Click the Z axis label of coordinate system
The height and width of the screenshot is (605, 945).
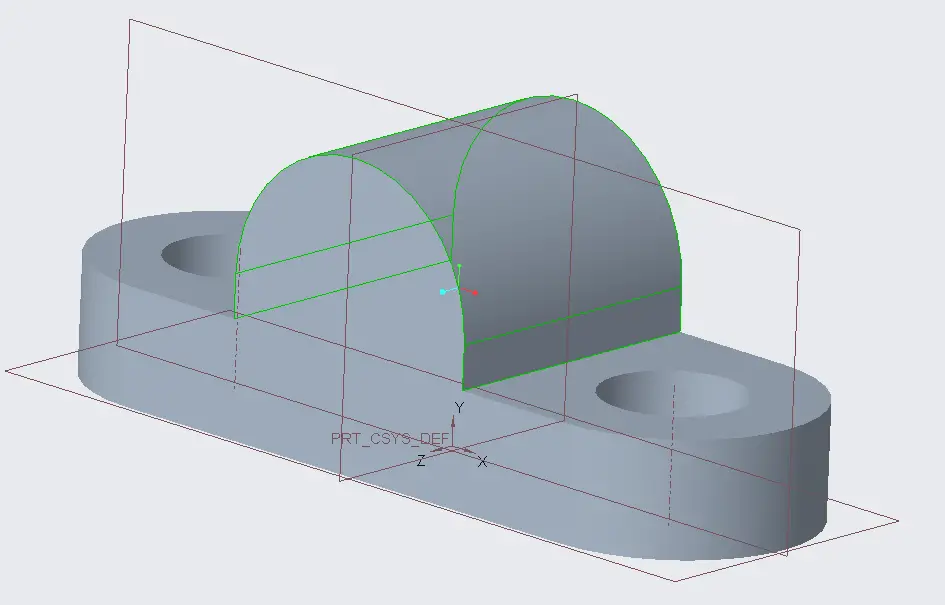tap(421, 462)
